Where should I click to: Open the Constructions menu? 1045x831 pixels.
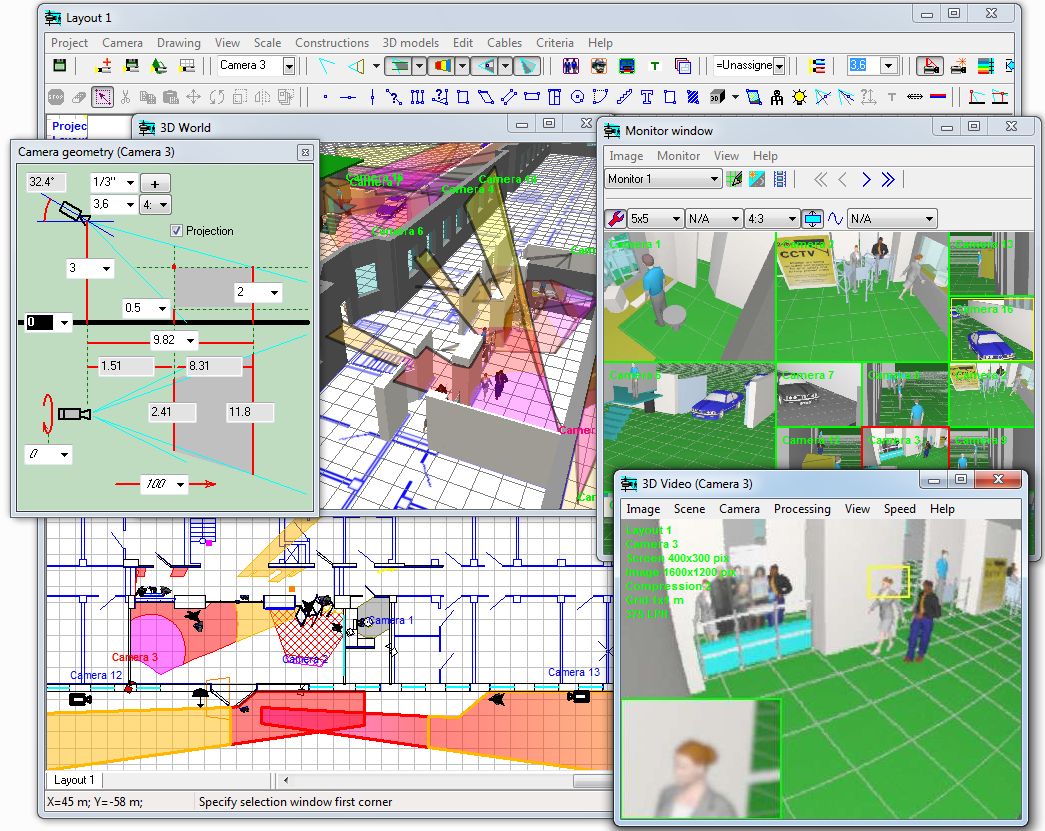[332, 43]
